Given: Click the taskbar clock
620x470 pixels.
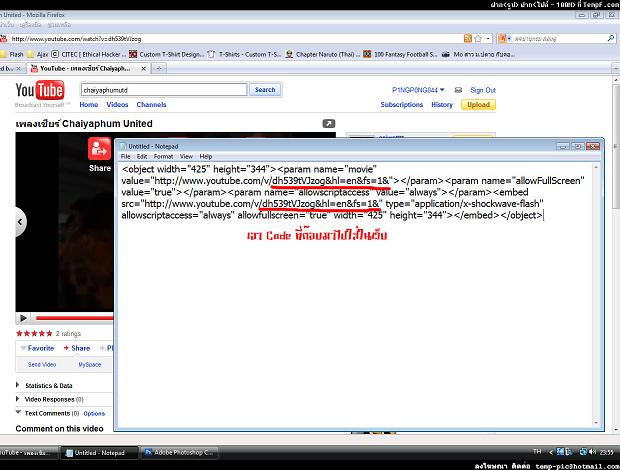Looking at the screenshot, I should pos(607,452).
